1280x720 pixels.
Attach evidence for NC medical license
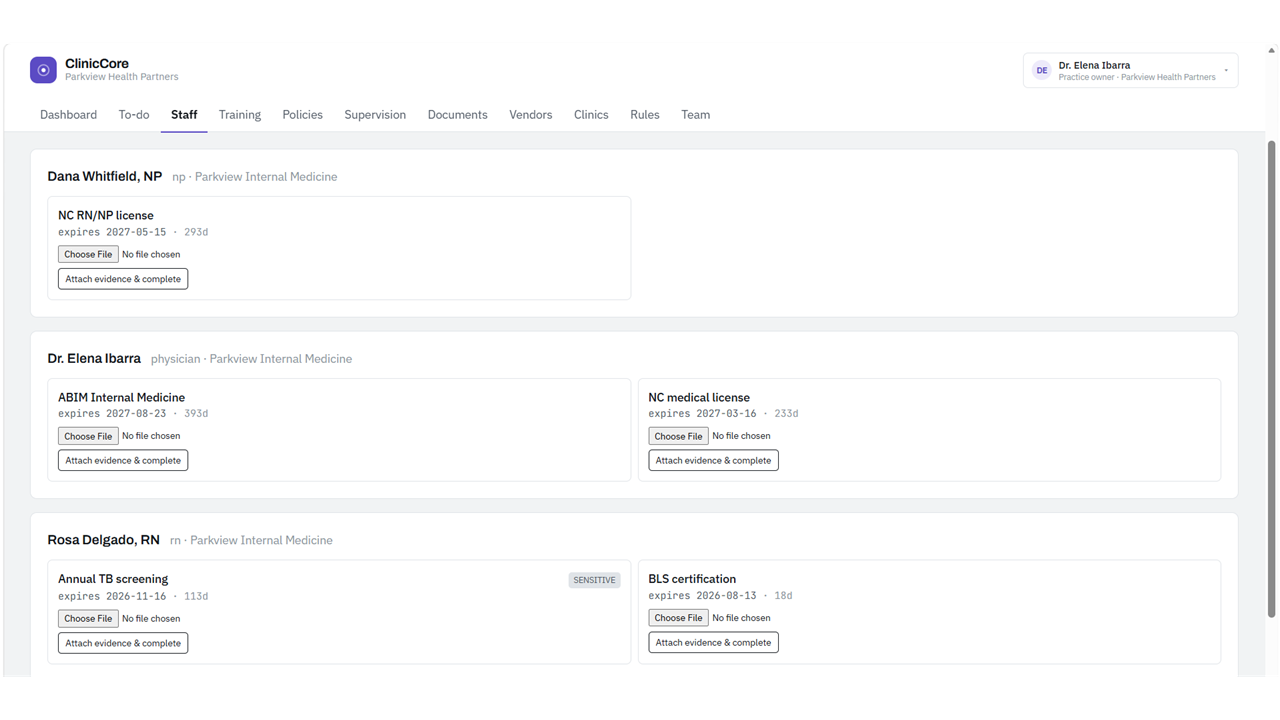tap(713, 461)
